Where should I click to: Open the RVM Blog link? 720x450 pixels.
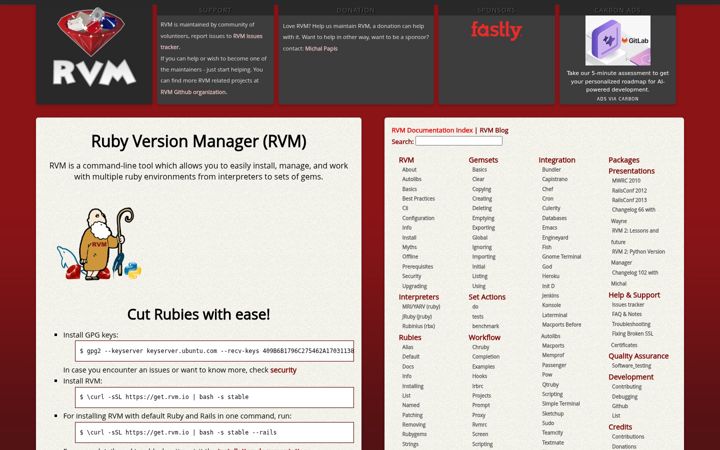tap(494, 130)
